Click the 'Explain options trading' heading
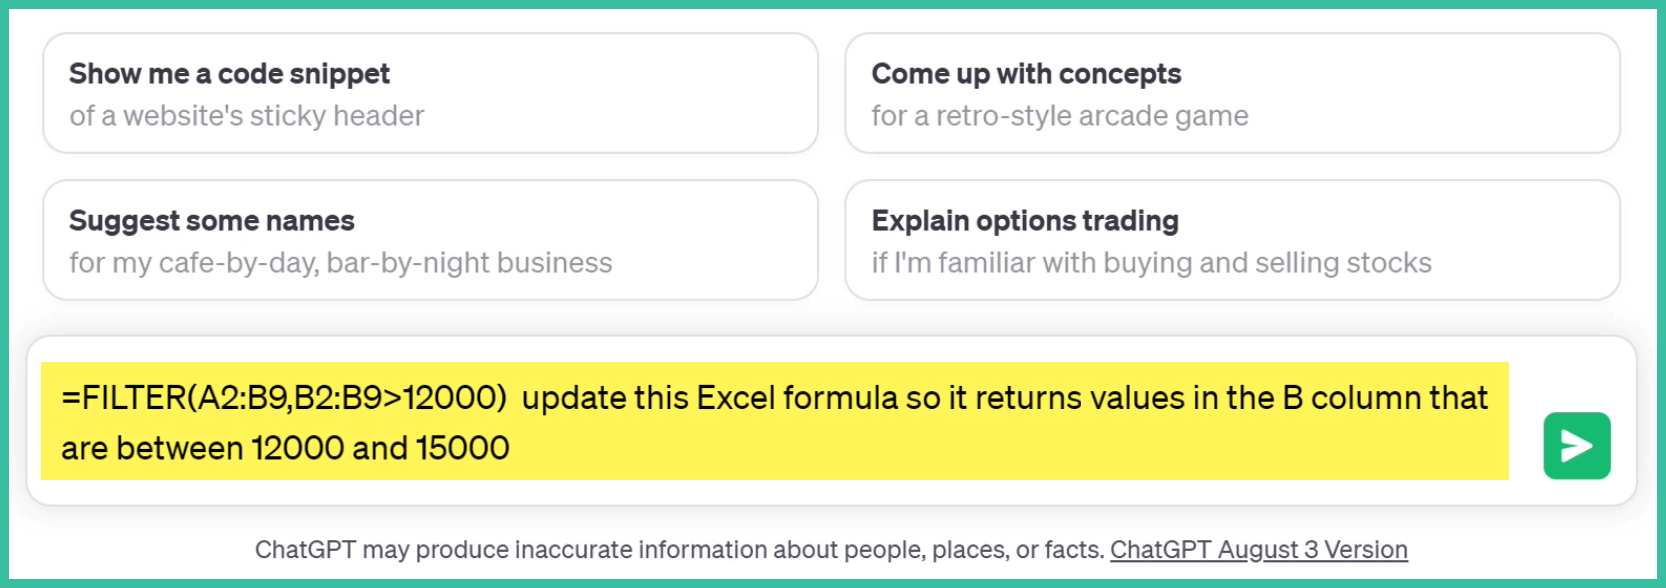 click(x=1025, y=221)
